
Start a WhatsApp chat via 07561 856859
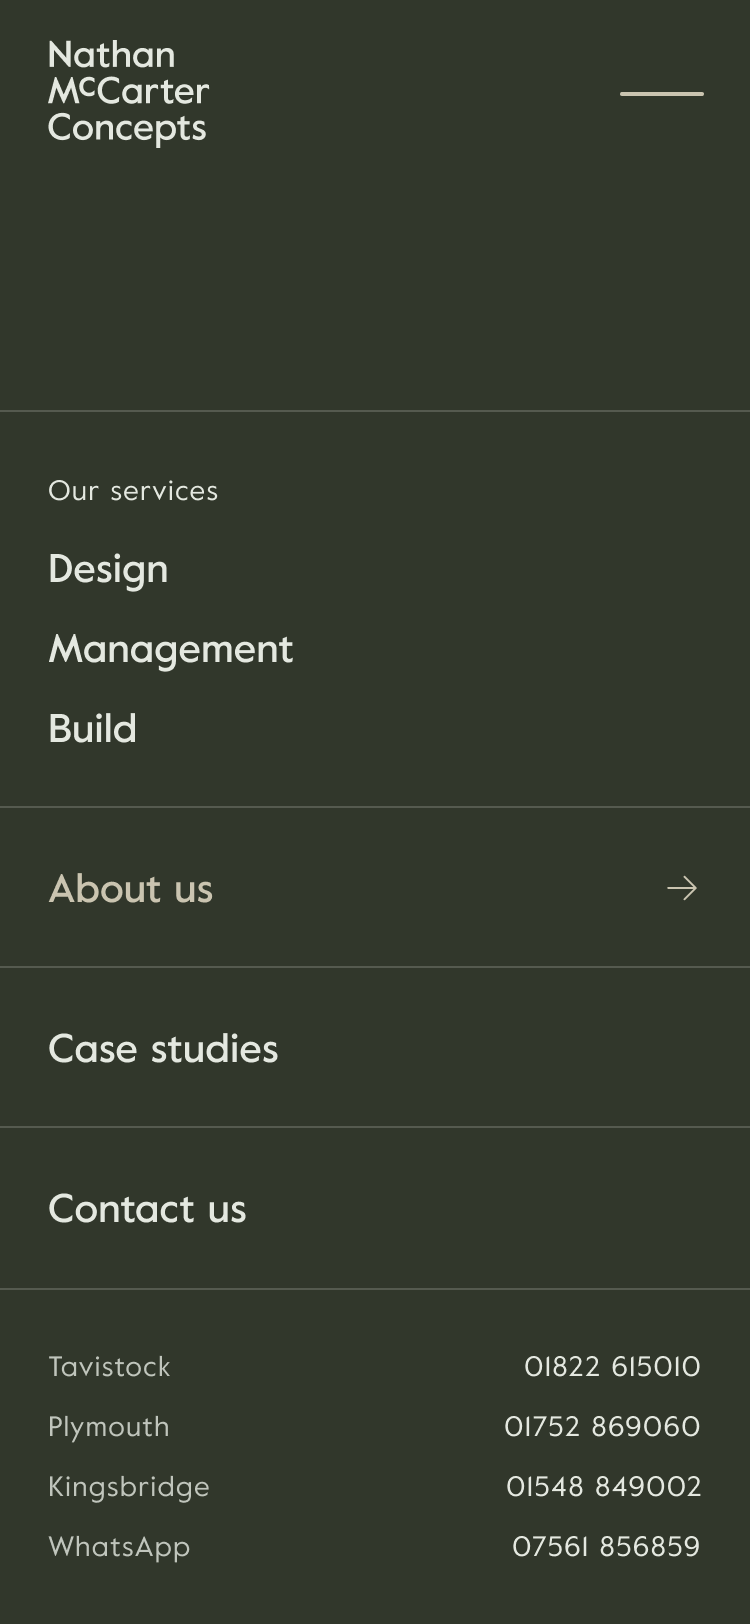click(607, 1546)
